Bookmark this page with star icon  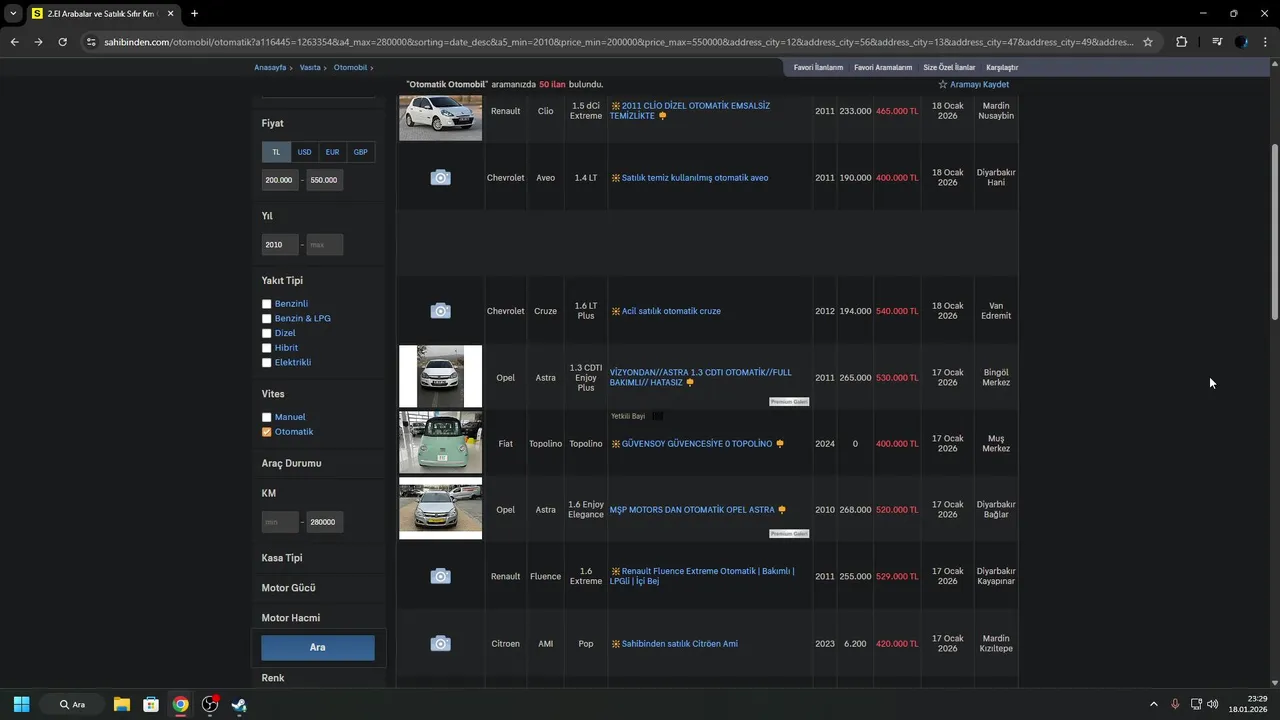[x=1148, y=42]
